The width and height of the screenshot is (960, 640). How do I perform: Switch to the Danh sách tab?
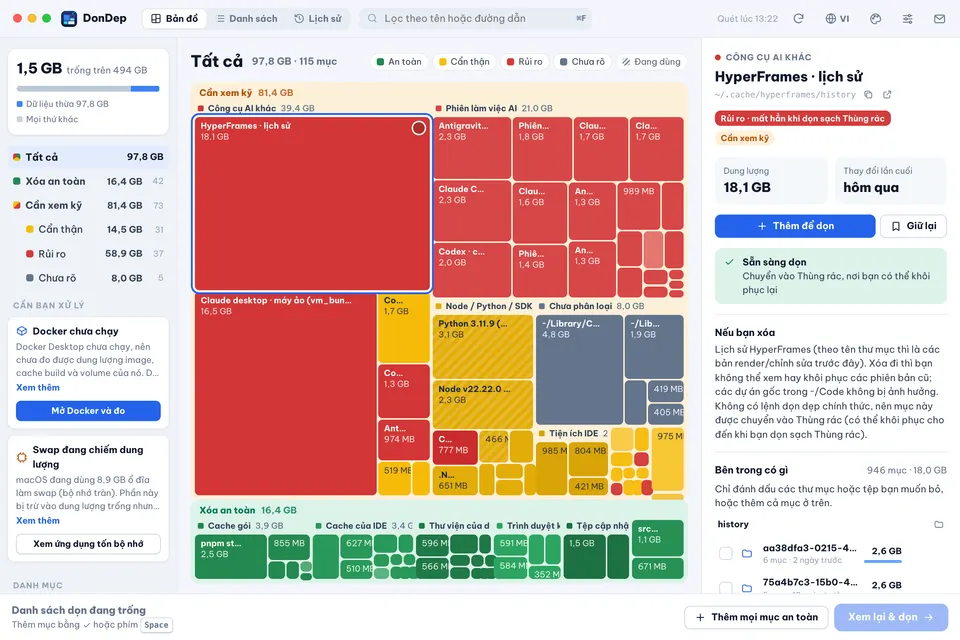247,18
